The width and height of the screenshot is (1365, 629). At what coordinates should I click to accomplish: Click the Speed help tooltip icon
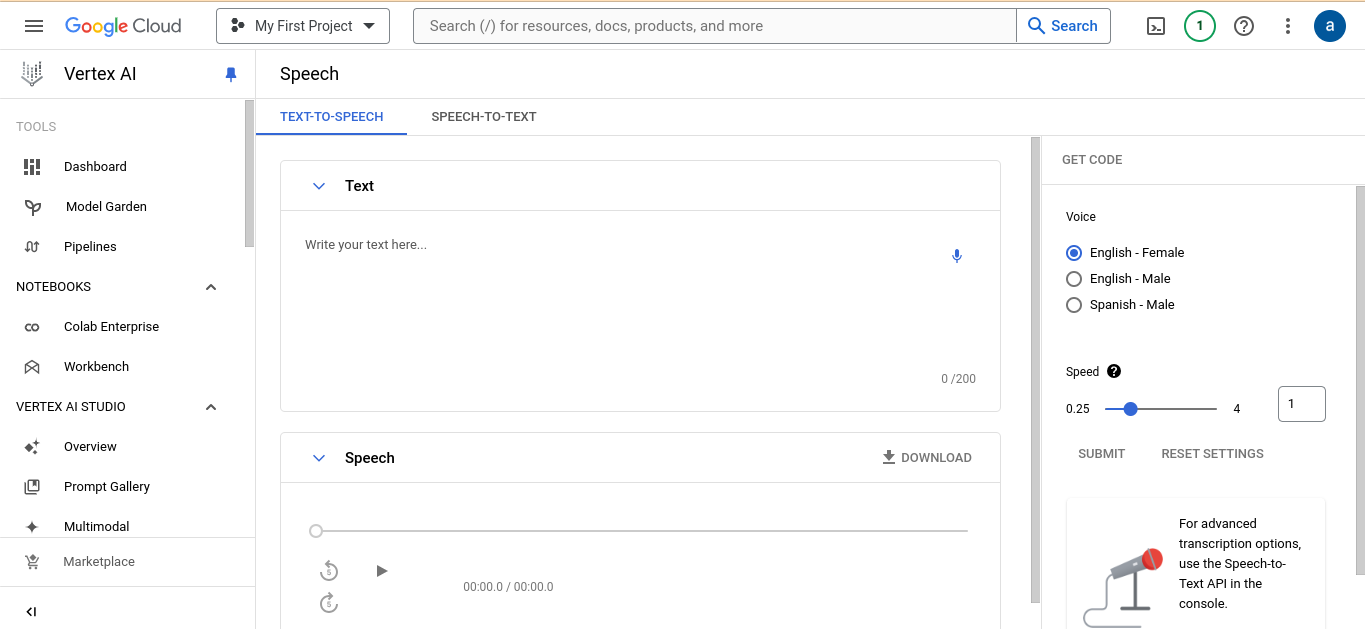point(1114,371)
